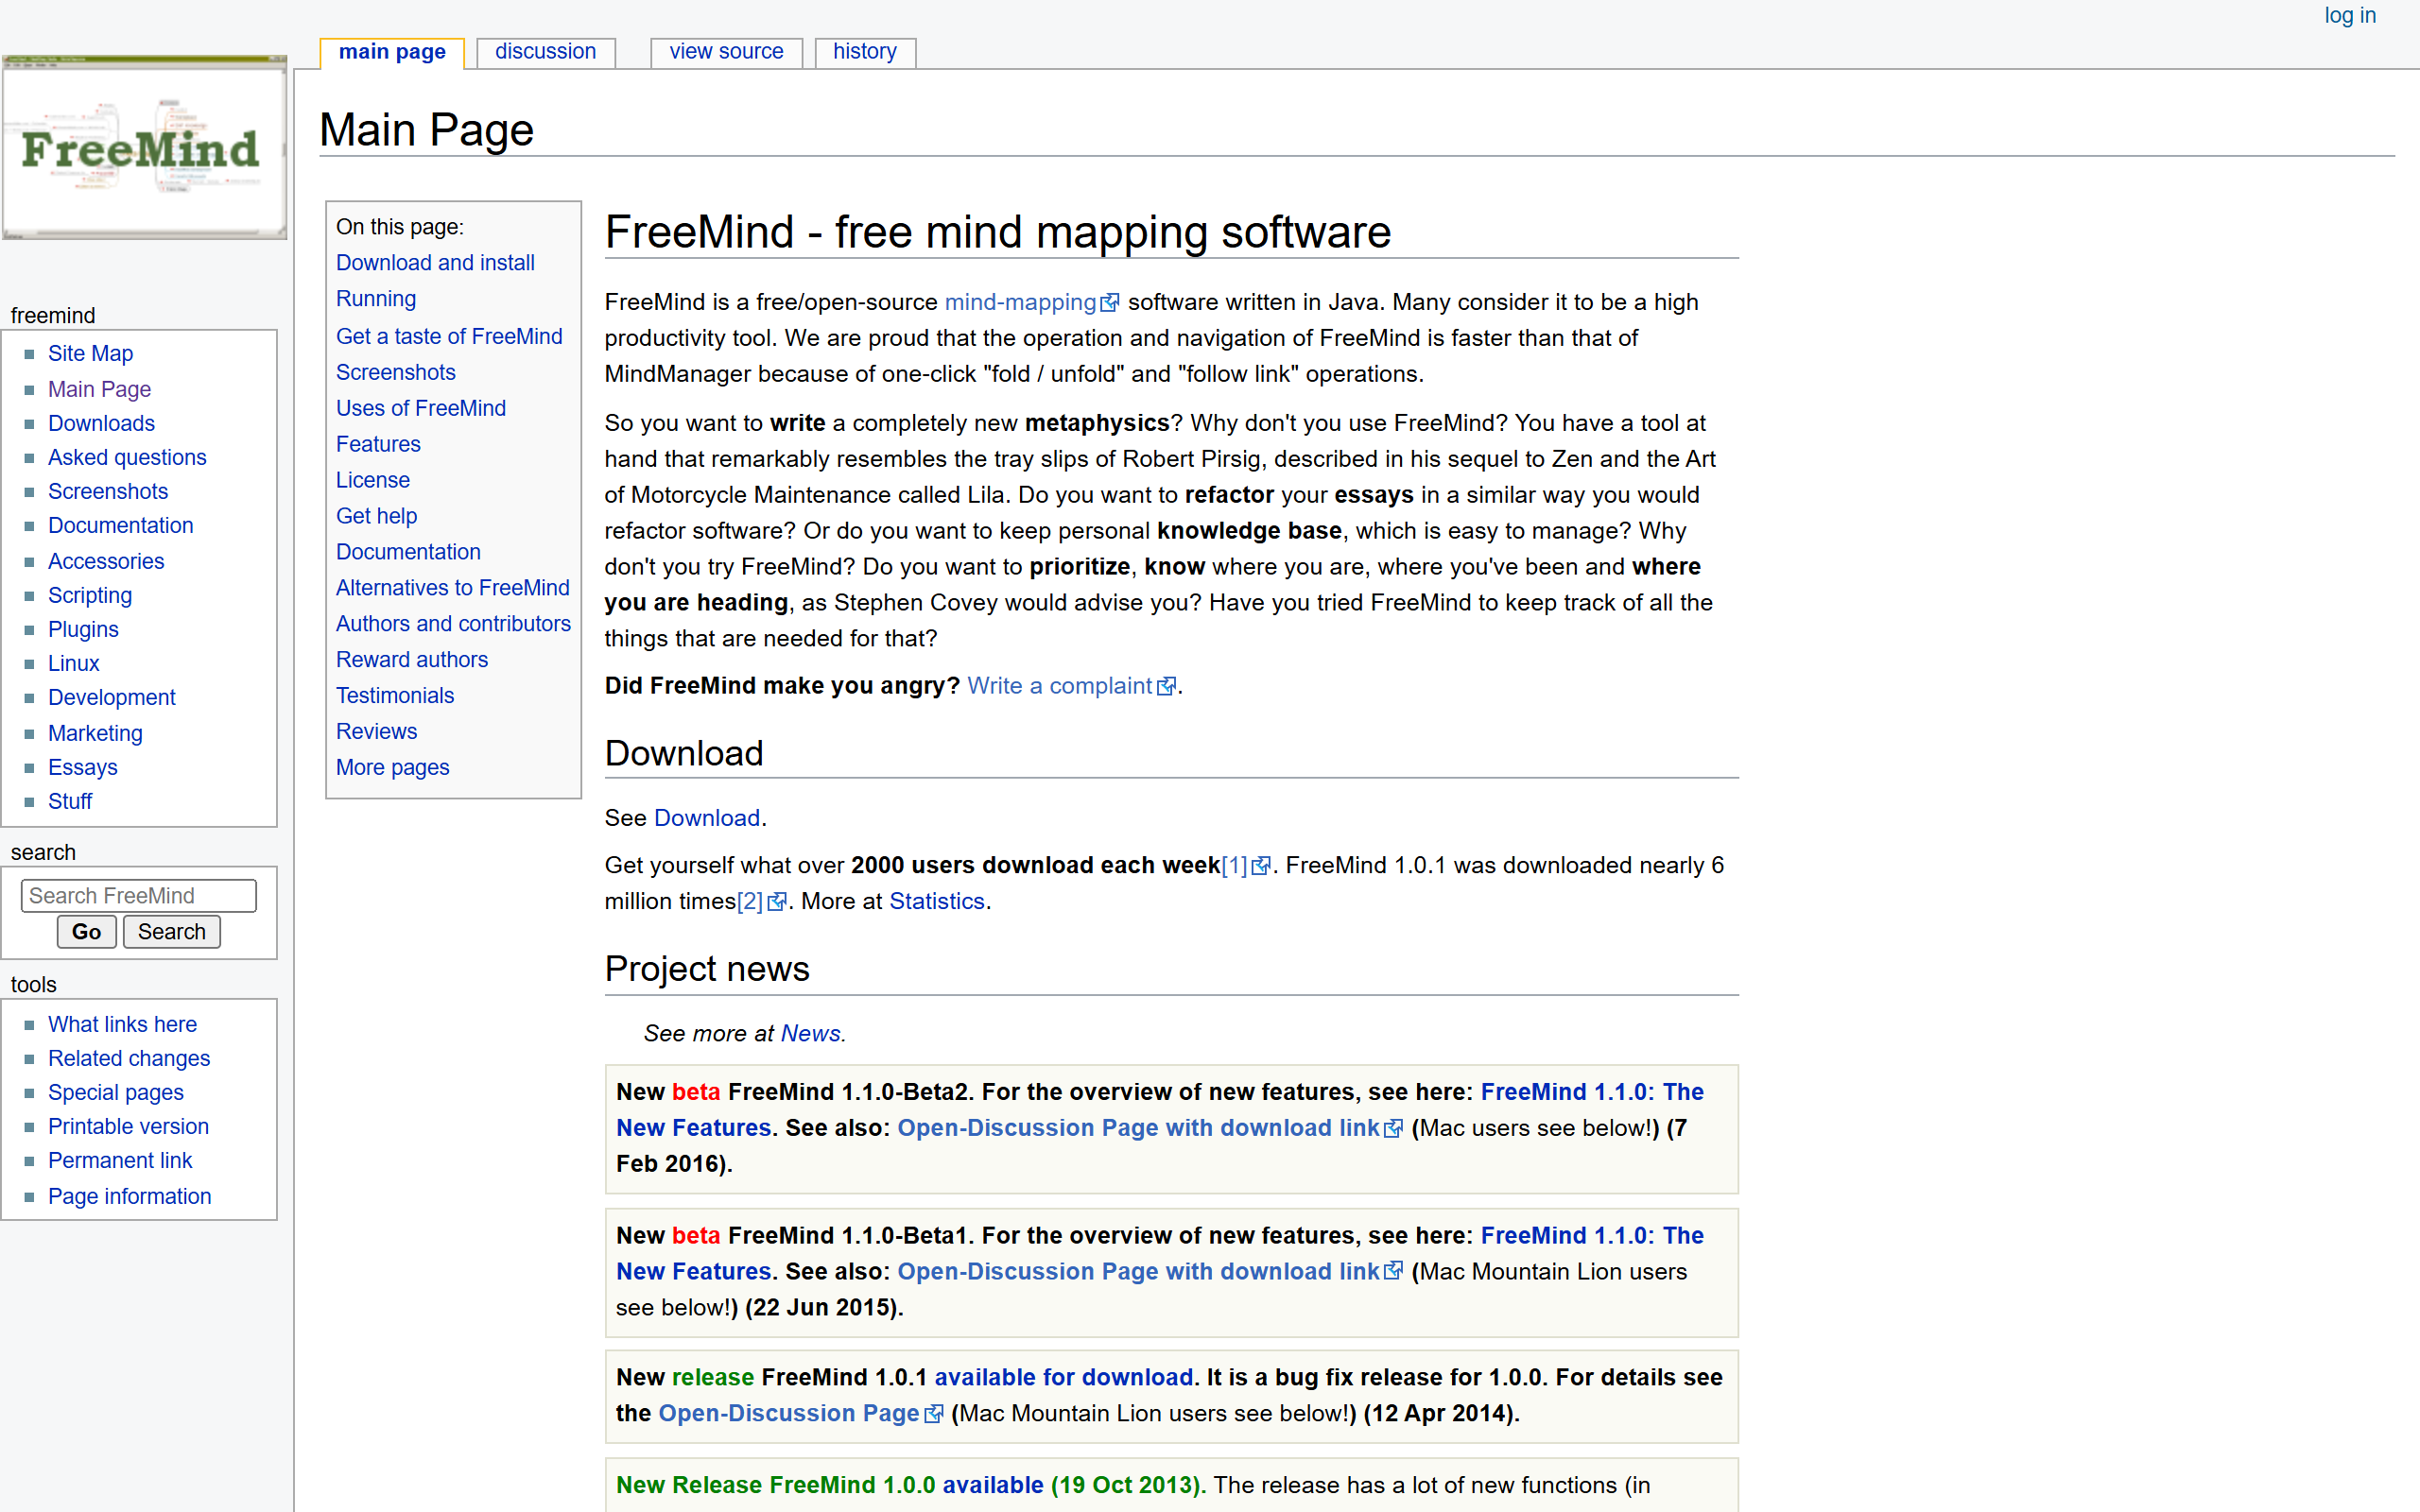This screenshot has width=2420, height=1512.
Task: Open Essays sidebar link
Action: (83, 767)
